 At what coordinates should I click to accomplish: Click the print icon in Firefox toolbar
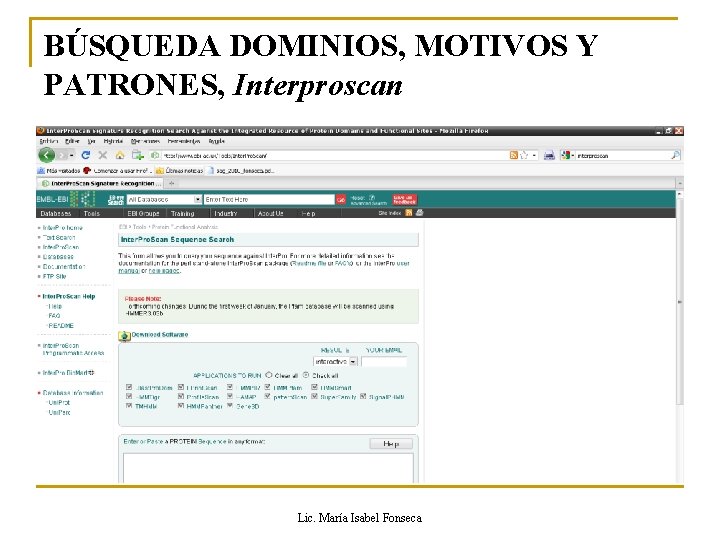(x=549, y=156)
